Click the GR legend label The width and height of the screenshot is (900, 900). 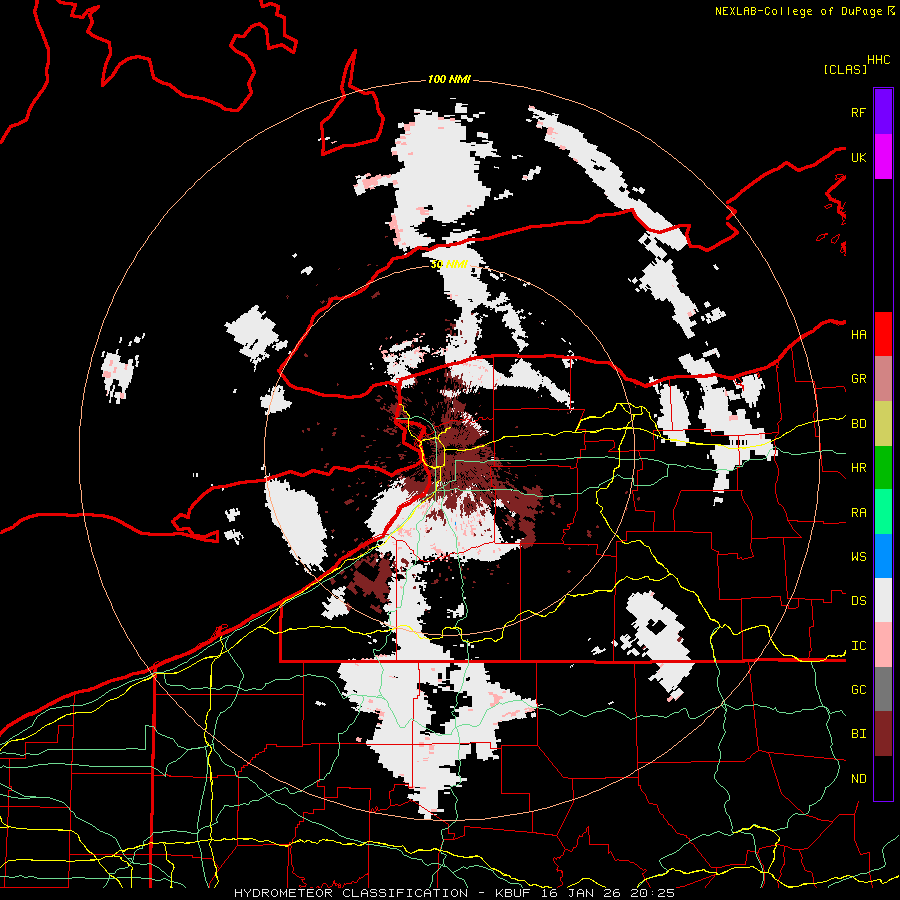coord(859,379)
